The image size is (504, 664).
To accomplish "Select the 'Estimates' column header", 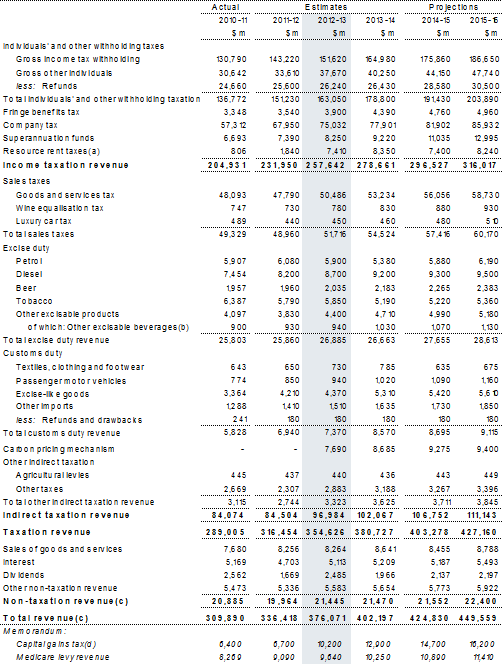I will click(x=326, y=7).
